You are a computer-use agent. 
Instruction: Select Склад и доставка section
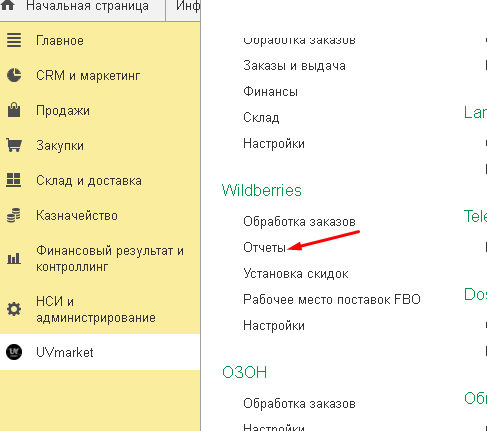[89, 180]
